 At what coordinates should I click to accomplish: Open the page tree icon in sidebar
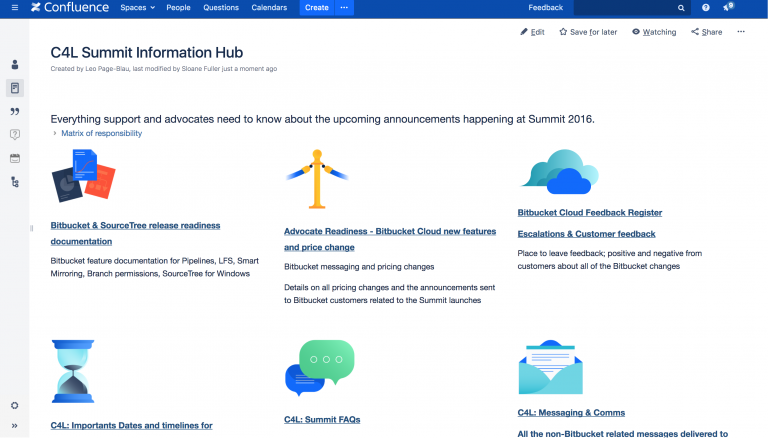[x=15, y=182]
